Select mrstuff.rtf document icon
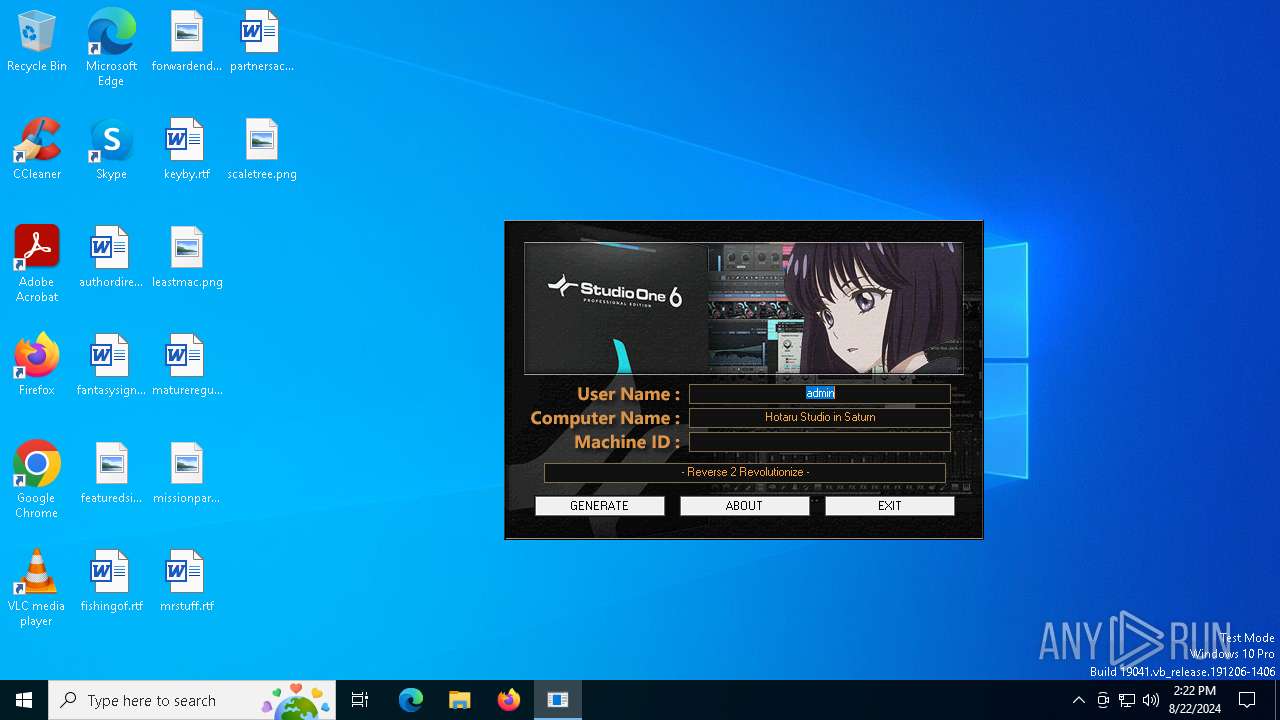The image size is (1280, 720). click(187, 582)
